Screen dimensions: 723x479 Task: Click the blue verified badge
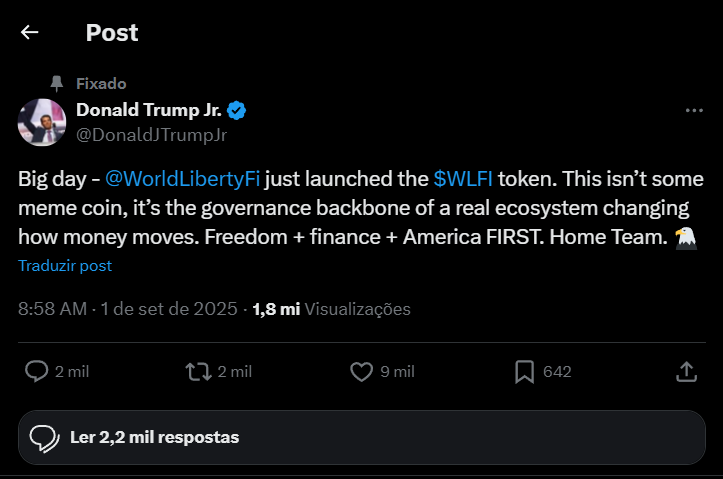(238, 110)
